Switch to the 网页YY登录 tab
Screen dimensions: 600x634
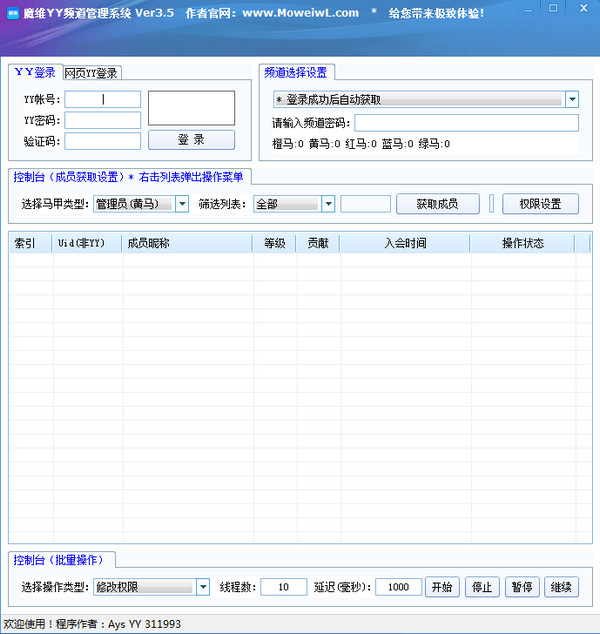91,73
